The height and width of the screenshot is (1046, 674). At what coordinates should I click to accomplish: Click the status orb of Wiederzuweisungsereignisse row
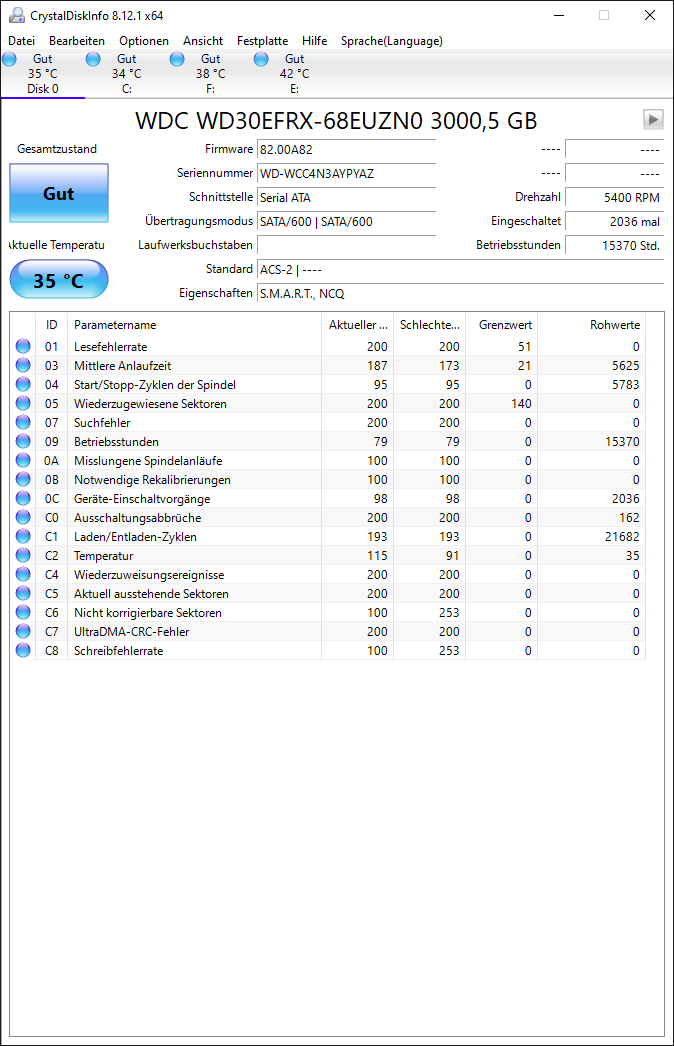click(23, 574)
